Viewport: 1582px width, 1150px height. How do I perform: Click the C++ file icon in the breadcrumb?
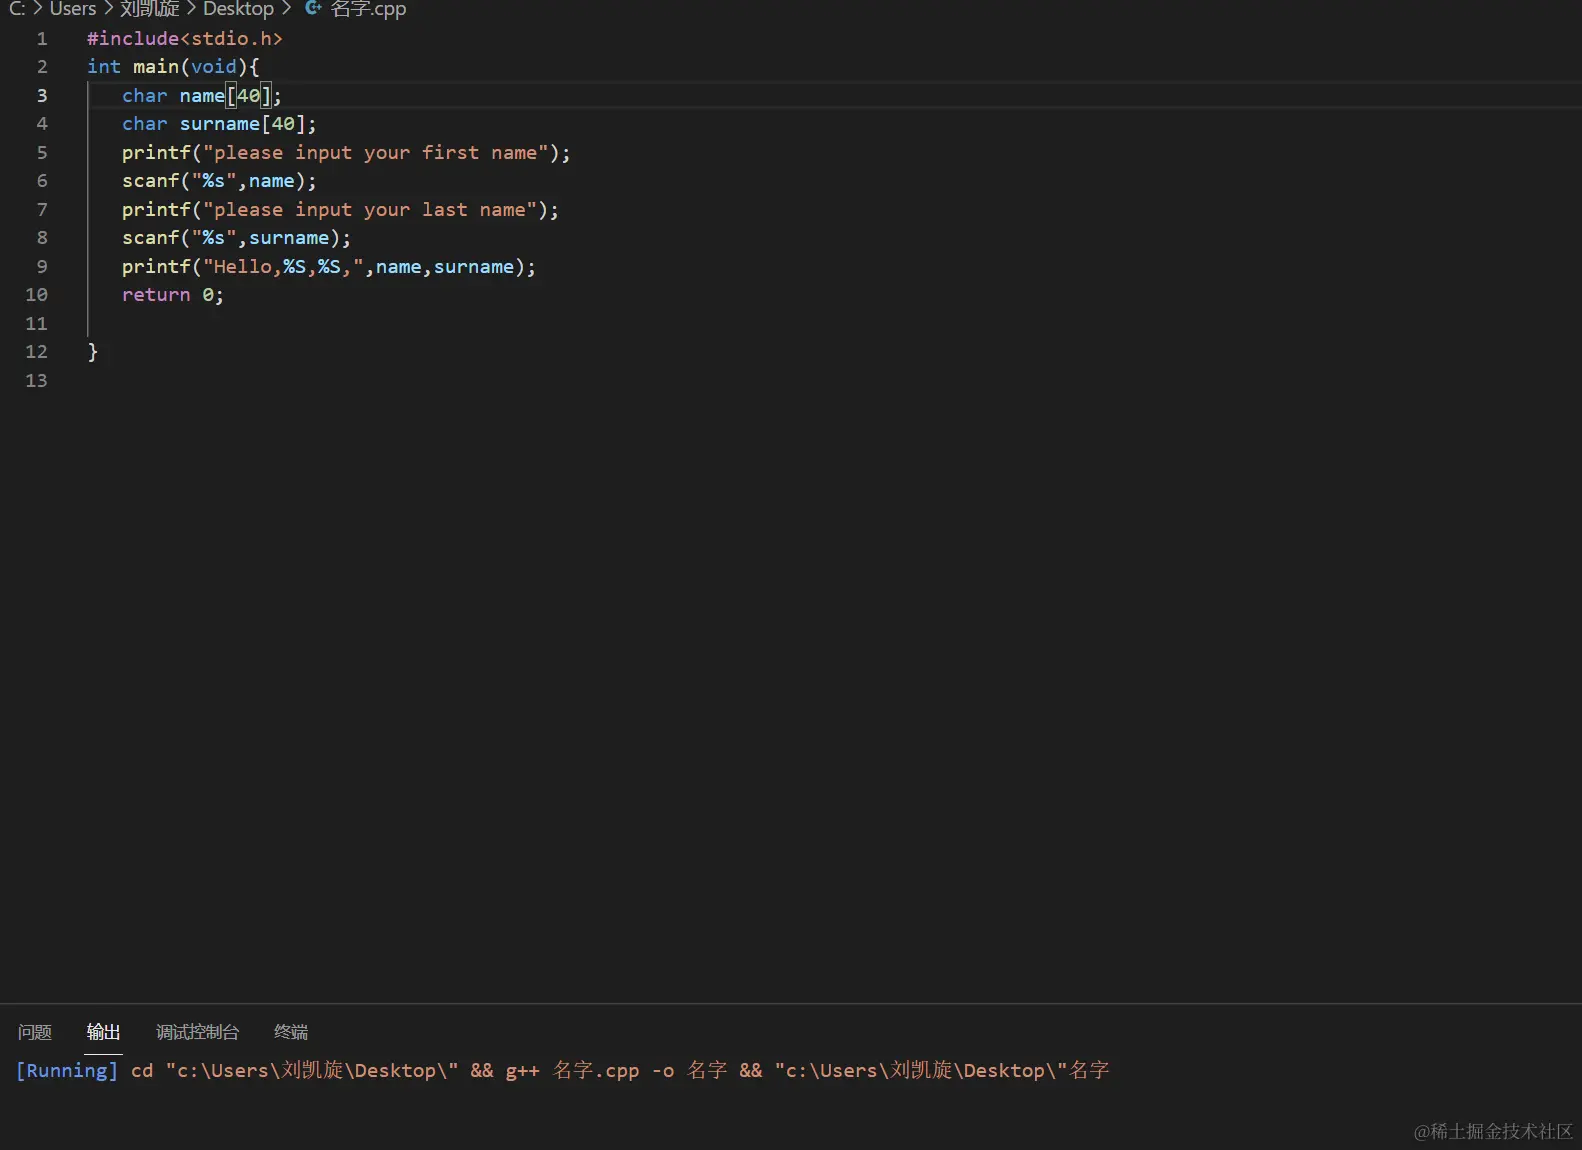(x=313, y=8)
